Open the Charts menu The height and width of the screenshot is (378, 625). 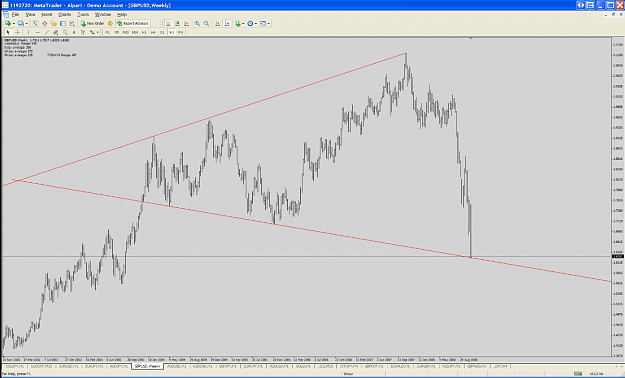(x=65, y=15)
